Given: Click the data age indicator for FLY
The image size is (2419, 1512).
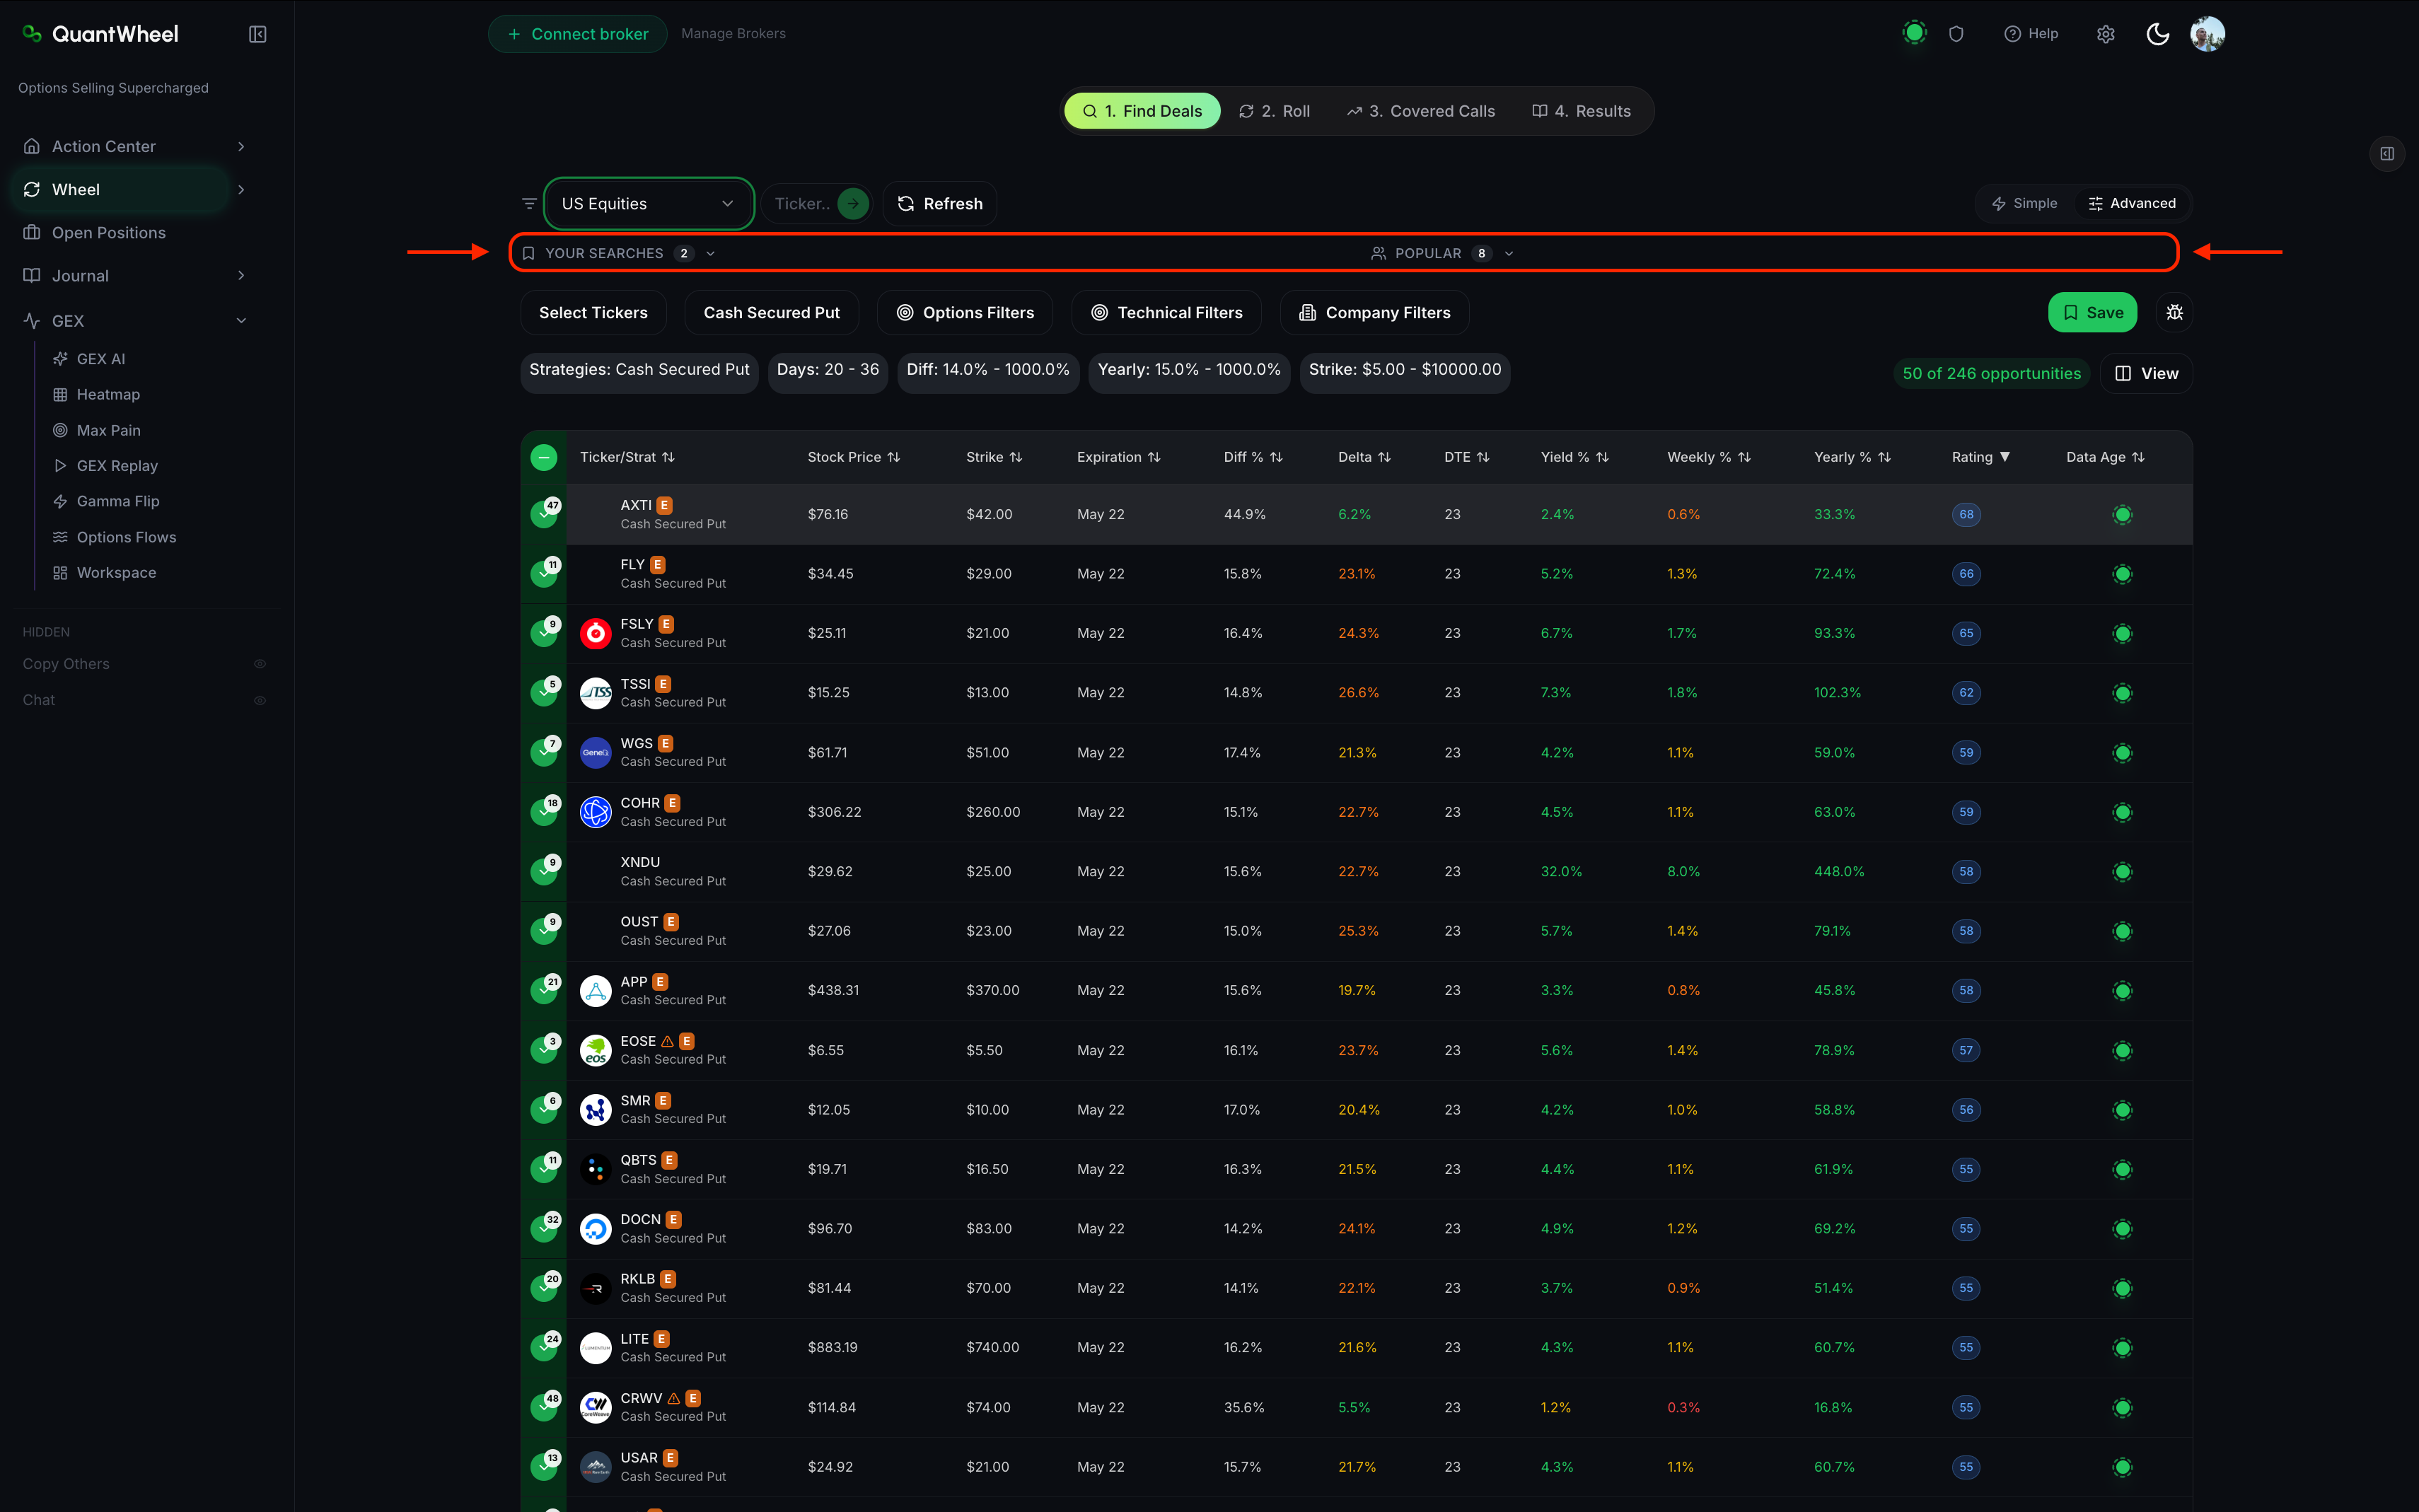Looking at the screenshot, I should pyautogui.click(x=2122, y=574).
